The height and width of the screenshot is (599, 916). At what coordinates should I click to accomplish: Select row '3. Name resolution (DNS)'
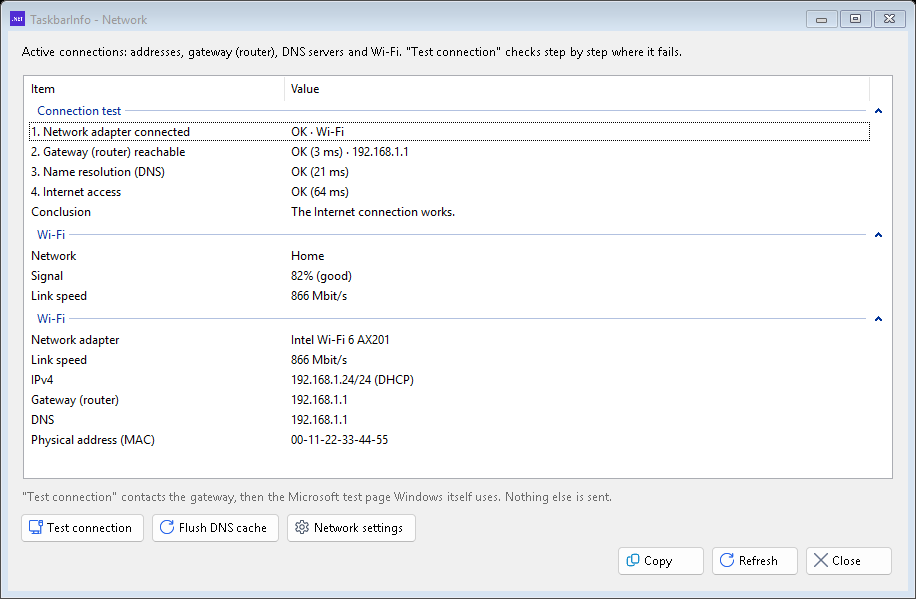pos(449,172)
